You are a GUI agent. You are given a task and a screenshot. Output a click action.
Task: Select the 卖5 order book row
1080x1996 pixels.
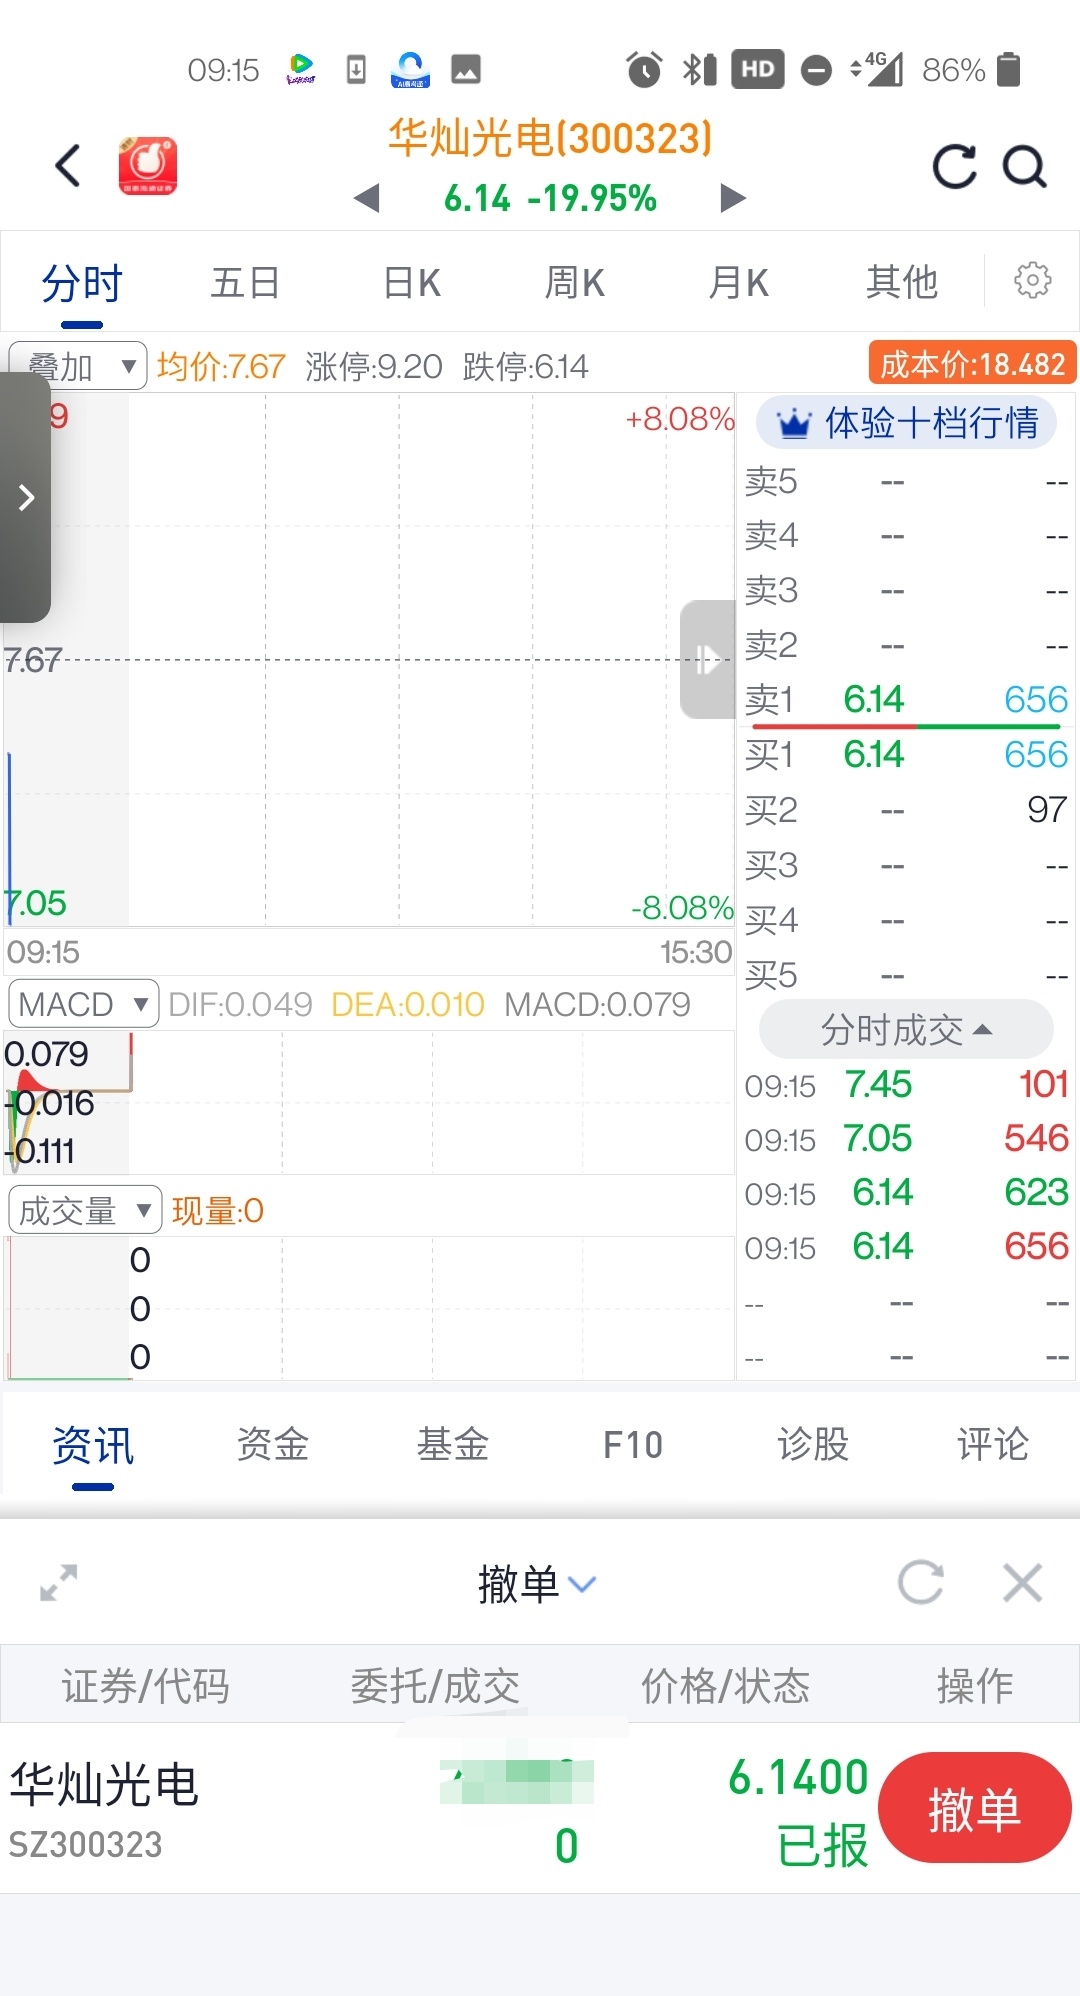[906, 481]
